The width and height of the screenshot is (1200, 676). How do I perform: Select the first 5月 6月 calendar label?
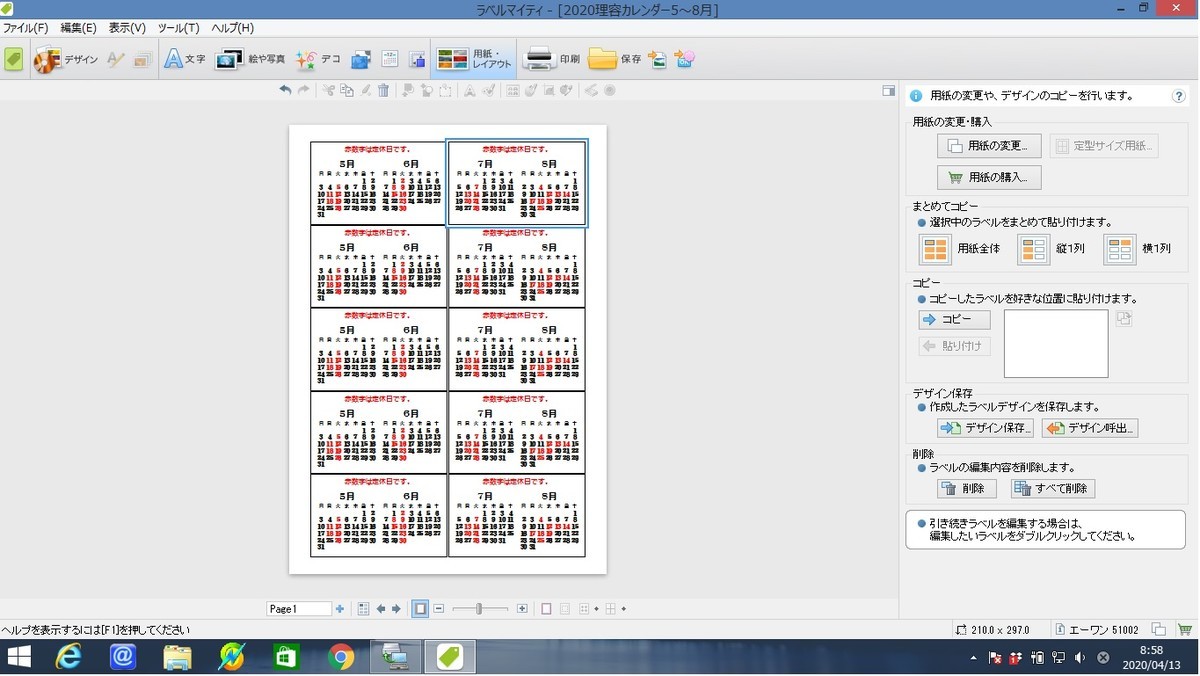(378, 183)
